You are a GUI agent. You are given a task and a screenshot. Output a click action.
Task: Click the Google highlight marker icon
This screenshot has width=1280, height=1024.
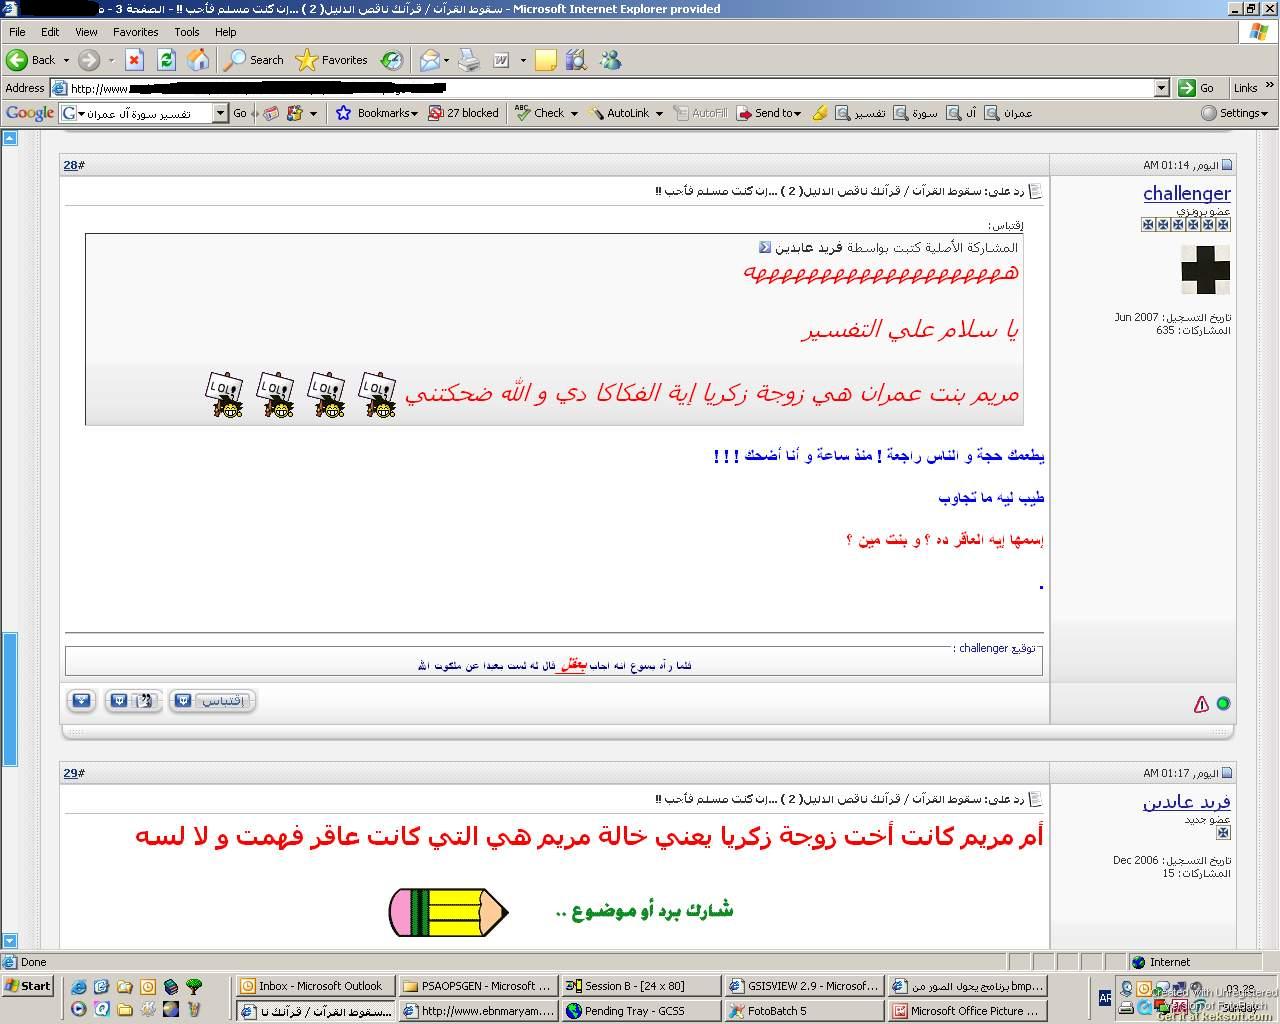pyautogui.click(x=819, y=113)
